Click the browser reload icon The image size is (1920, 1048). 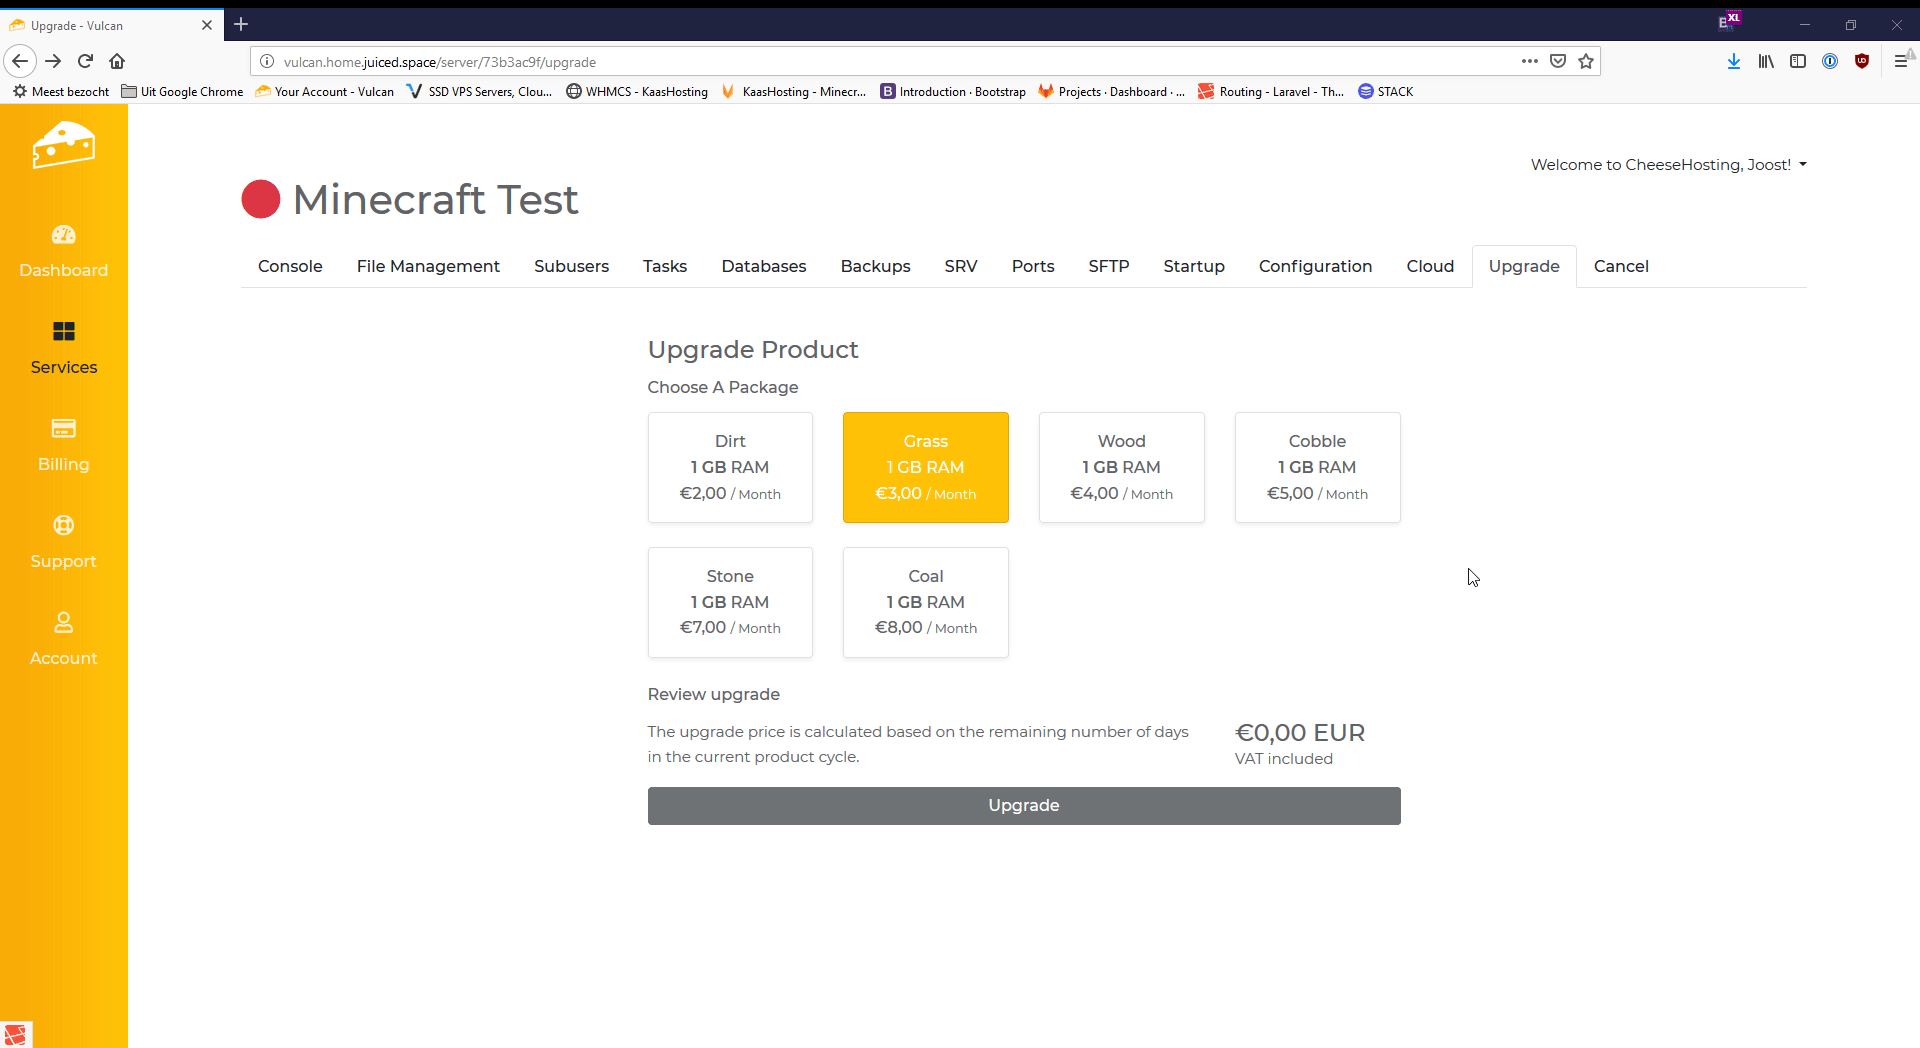point(86,61)
